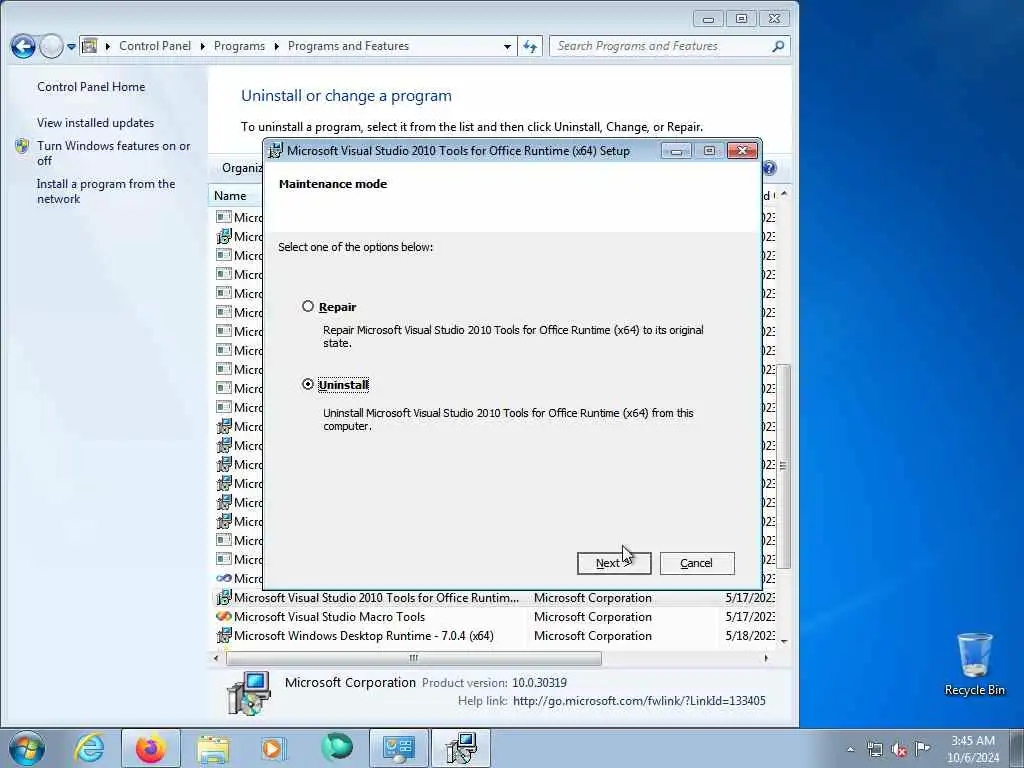Image resolution: width=1024 pixels, height=768 pixels.
Task: Click the large program icon in details pane
Action: click(248, 693)
